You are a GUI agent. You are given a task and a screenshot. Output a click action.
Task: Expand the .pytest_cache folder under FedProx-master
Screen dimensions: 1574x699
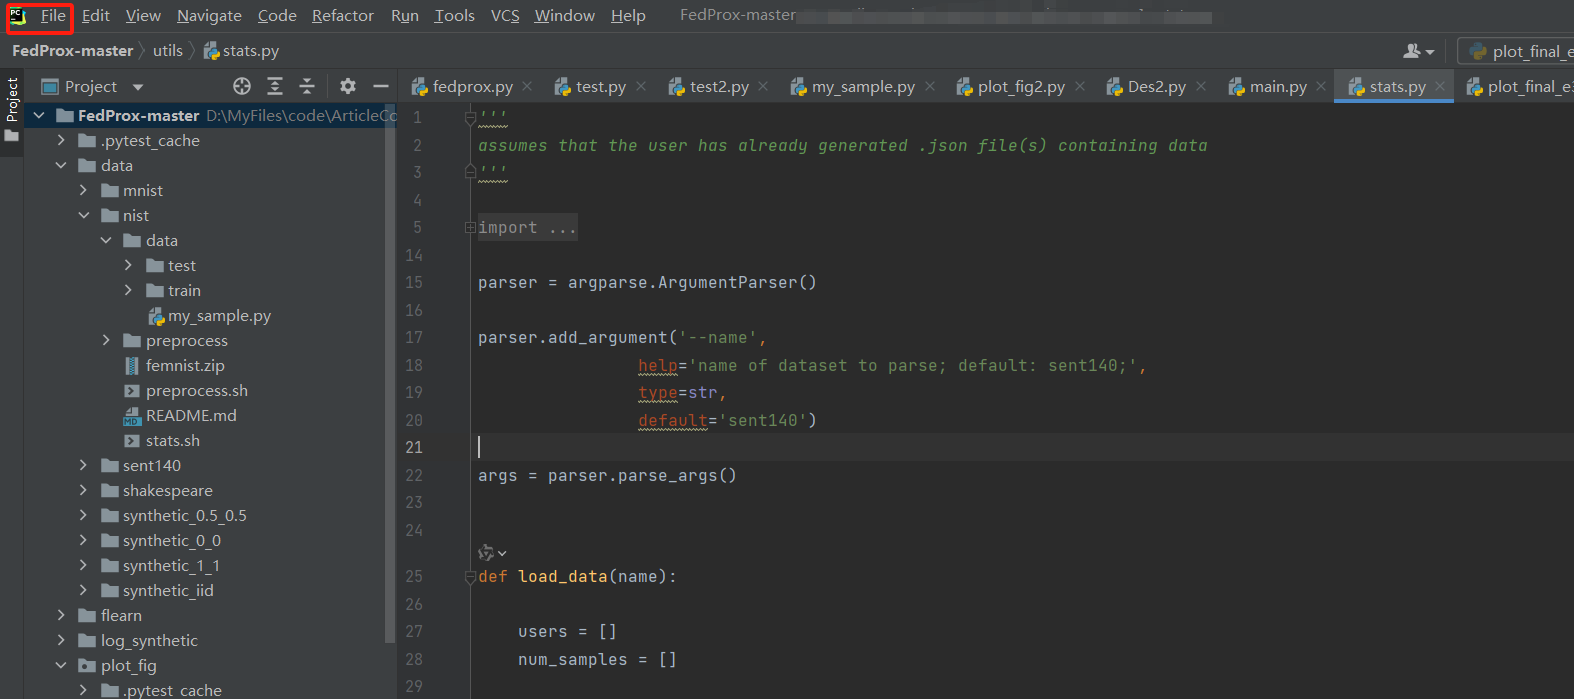(x=61, y=141)
